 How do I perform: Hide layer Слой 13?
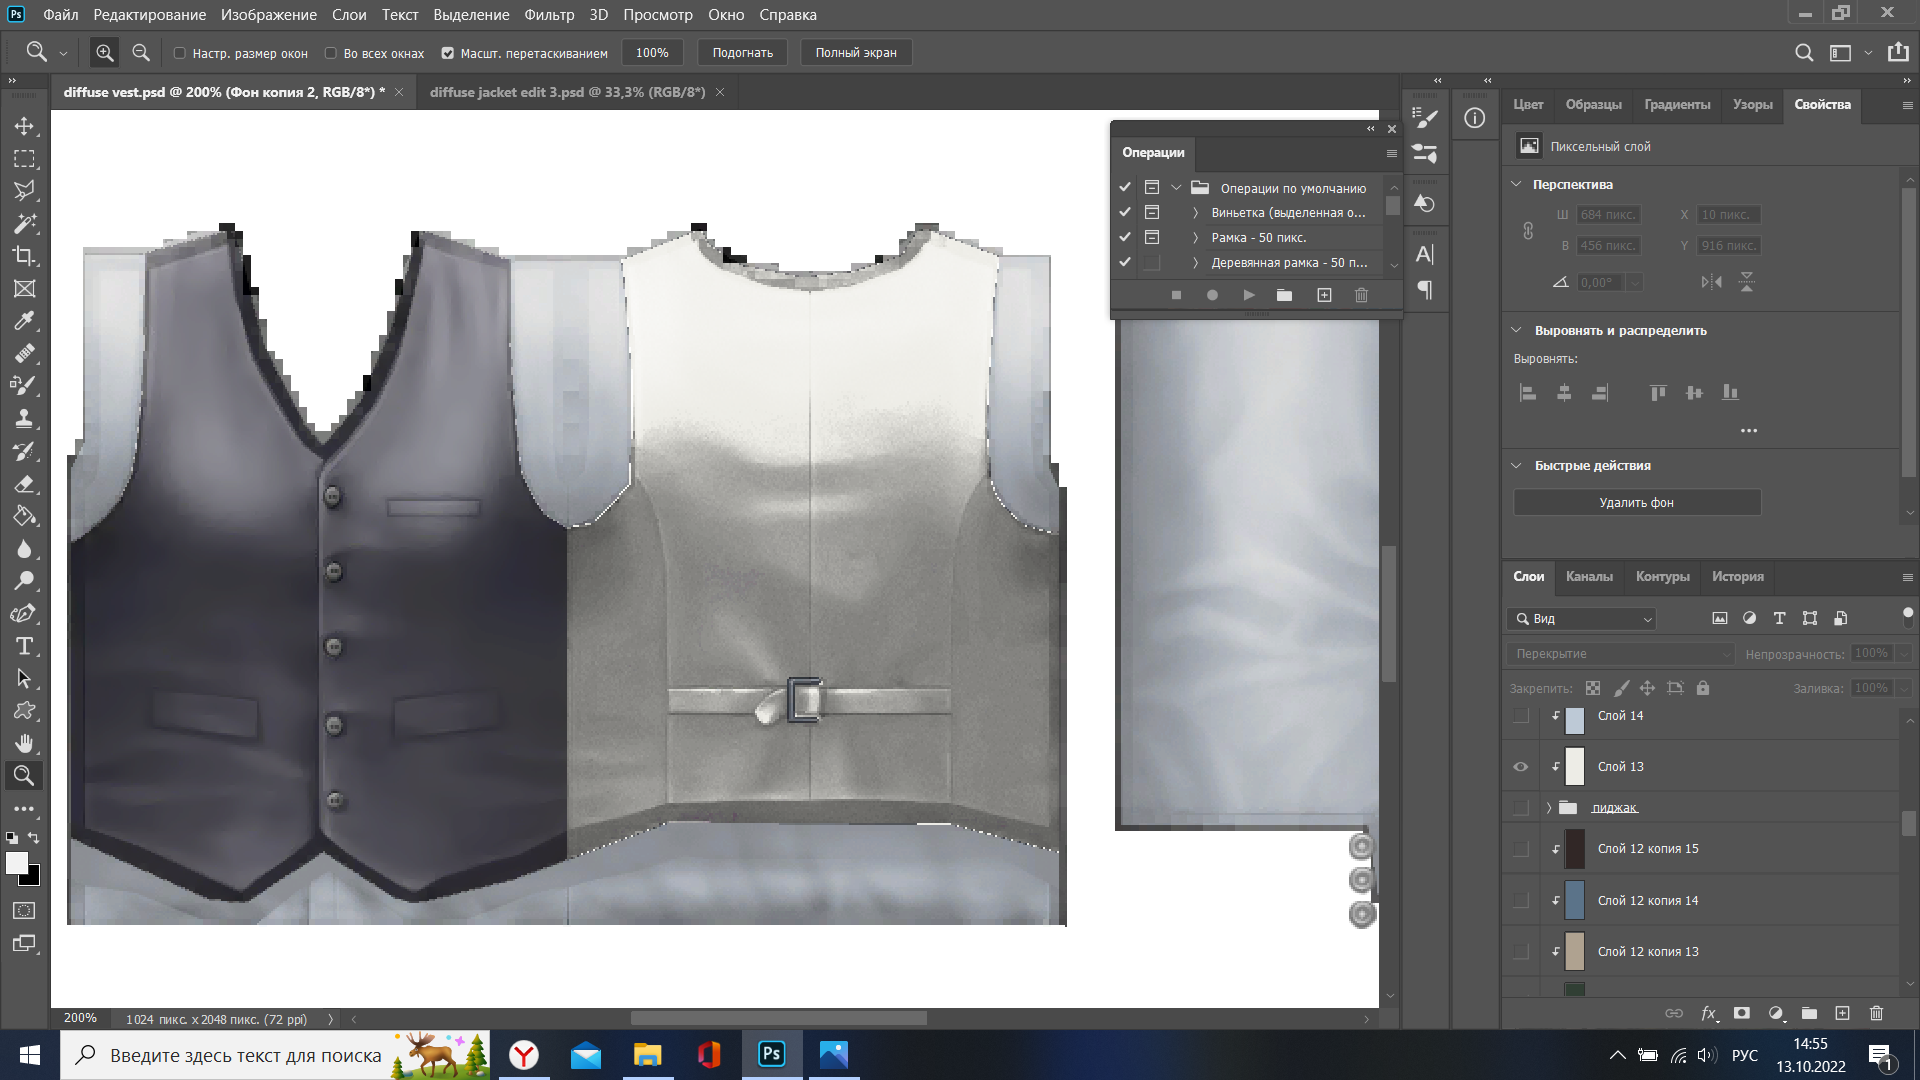(x=1520, y=767)
